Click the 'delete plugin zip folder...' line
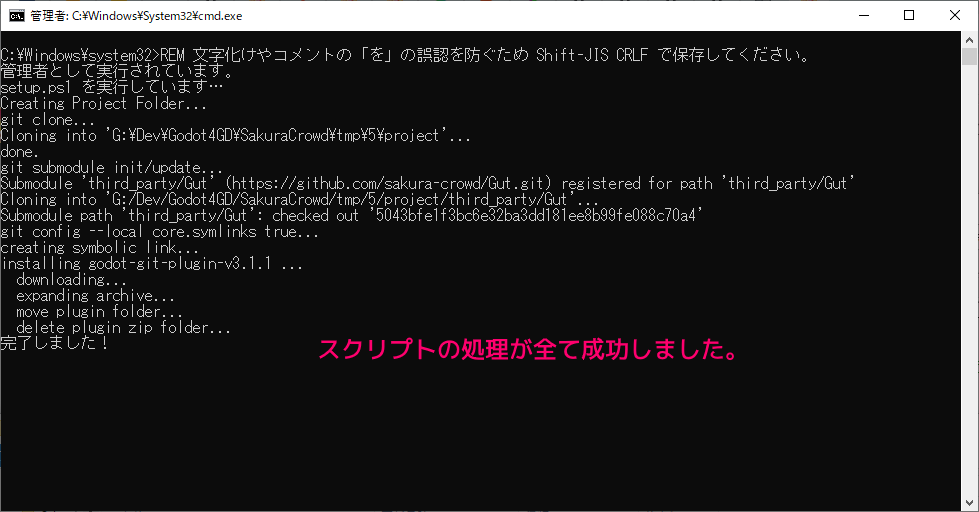979x512 pixels. [x=124, y=327]
